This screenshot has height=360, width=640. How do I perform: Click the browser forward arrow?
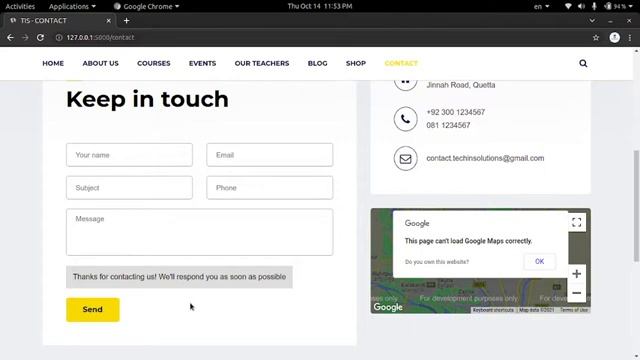(25, 38)
